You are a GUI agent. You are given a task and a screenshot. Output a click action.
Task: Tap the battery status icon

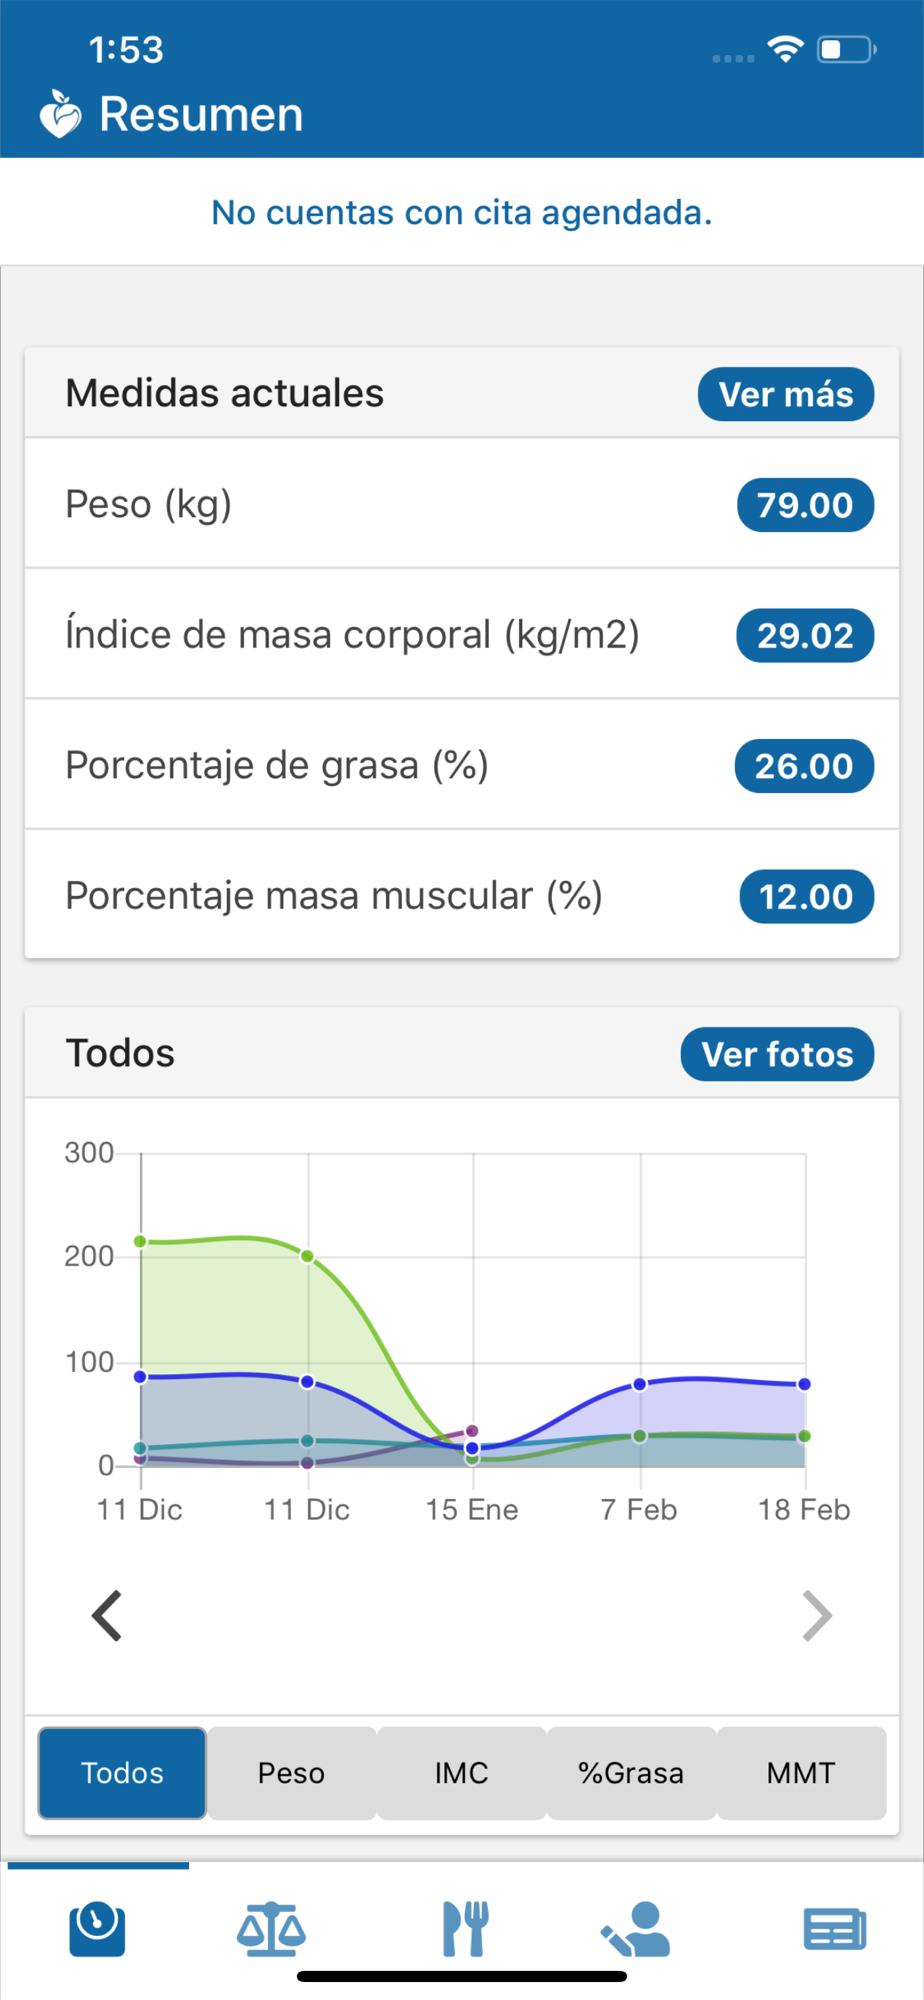tap(846, 49)
